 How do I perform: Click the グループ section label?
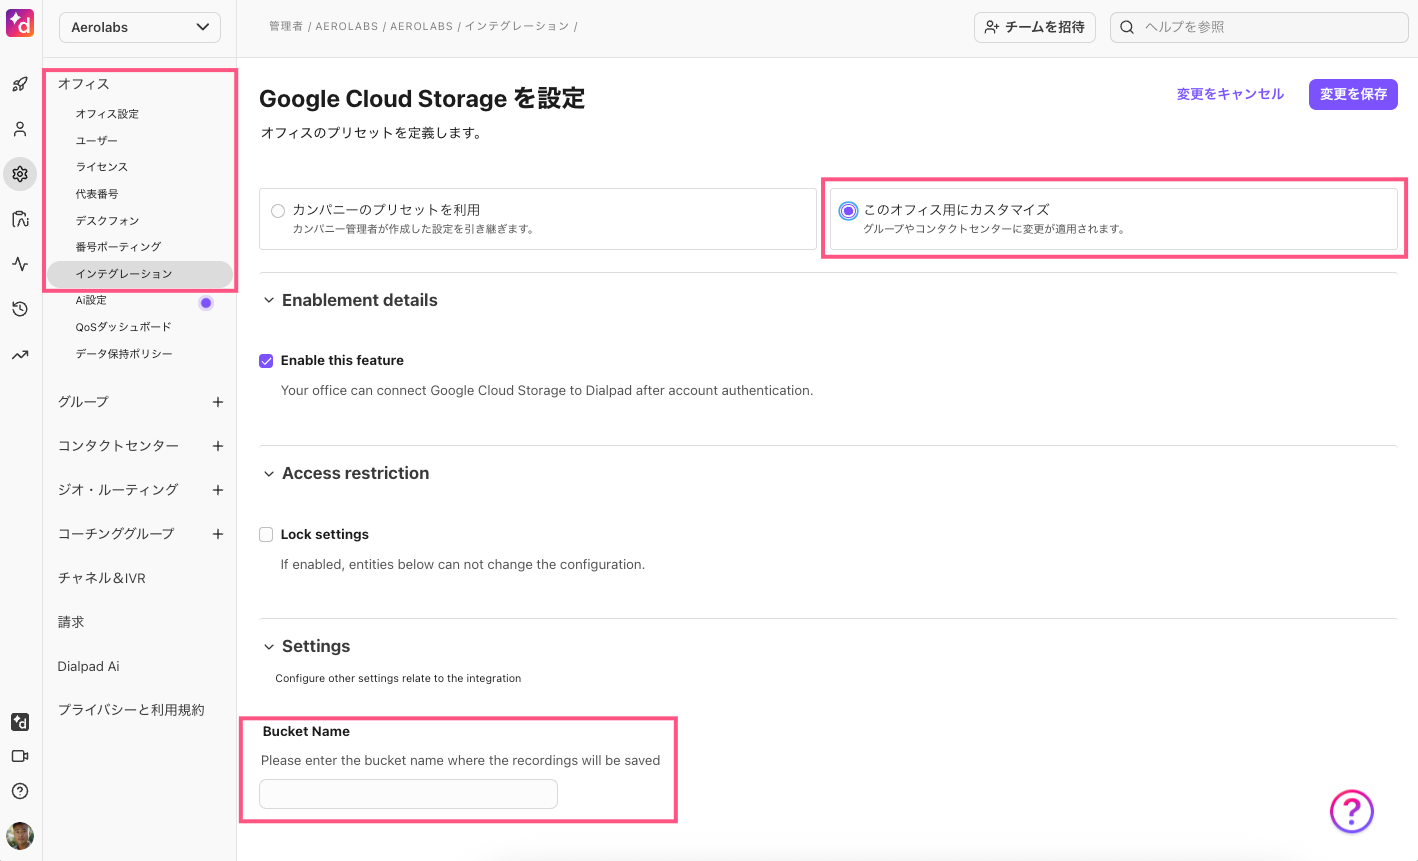(x=83, y=402)
